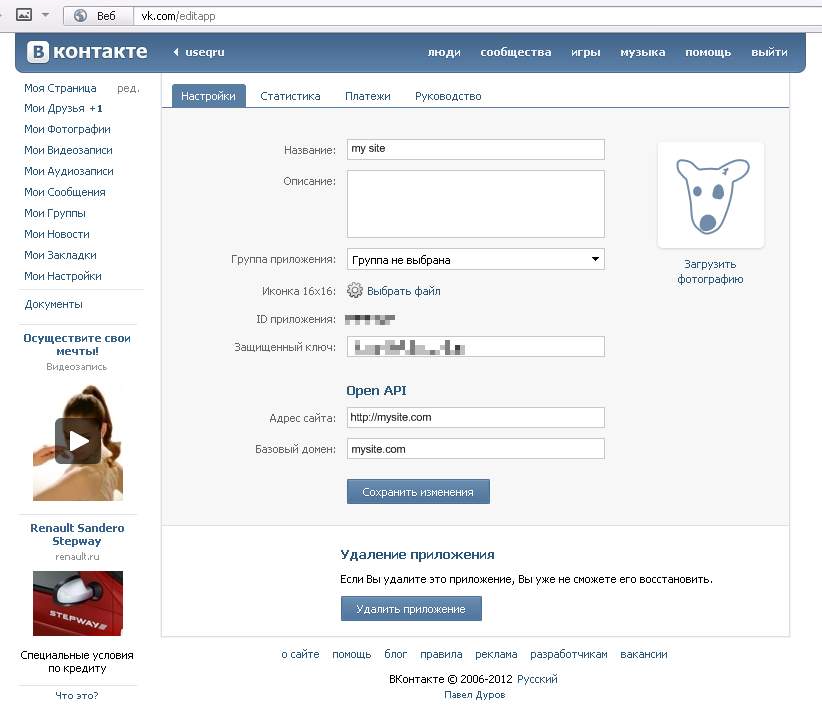Screen dimensions: 822x708
Task: Click the Защищенный ключ field
Action: point(475,346)
